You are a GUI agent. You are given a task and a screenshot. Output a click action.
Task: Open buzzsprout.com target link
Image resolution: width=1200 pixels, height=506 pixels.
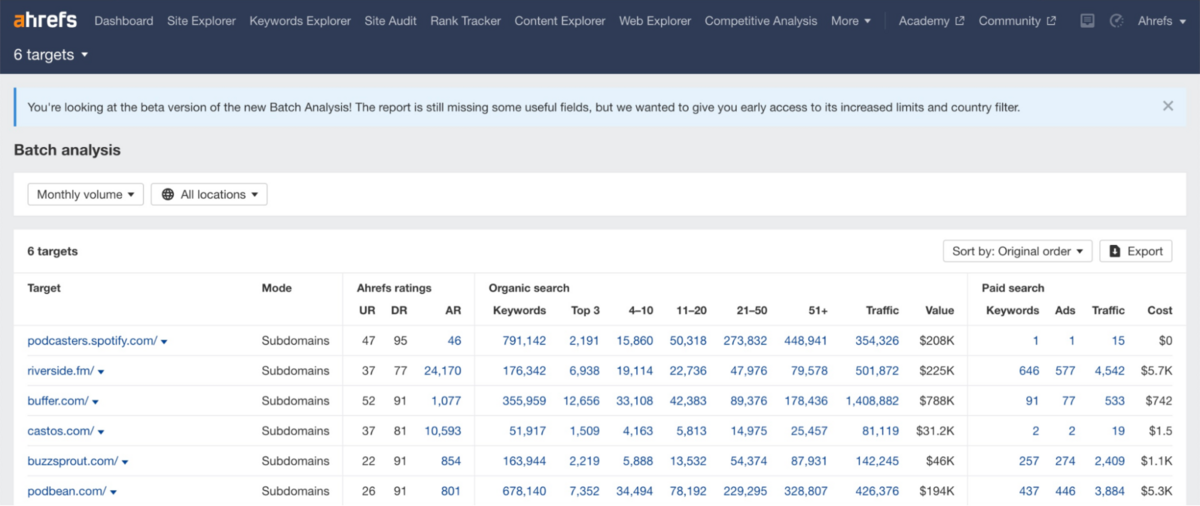coord(72,461)
